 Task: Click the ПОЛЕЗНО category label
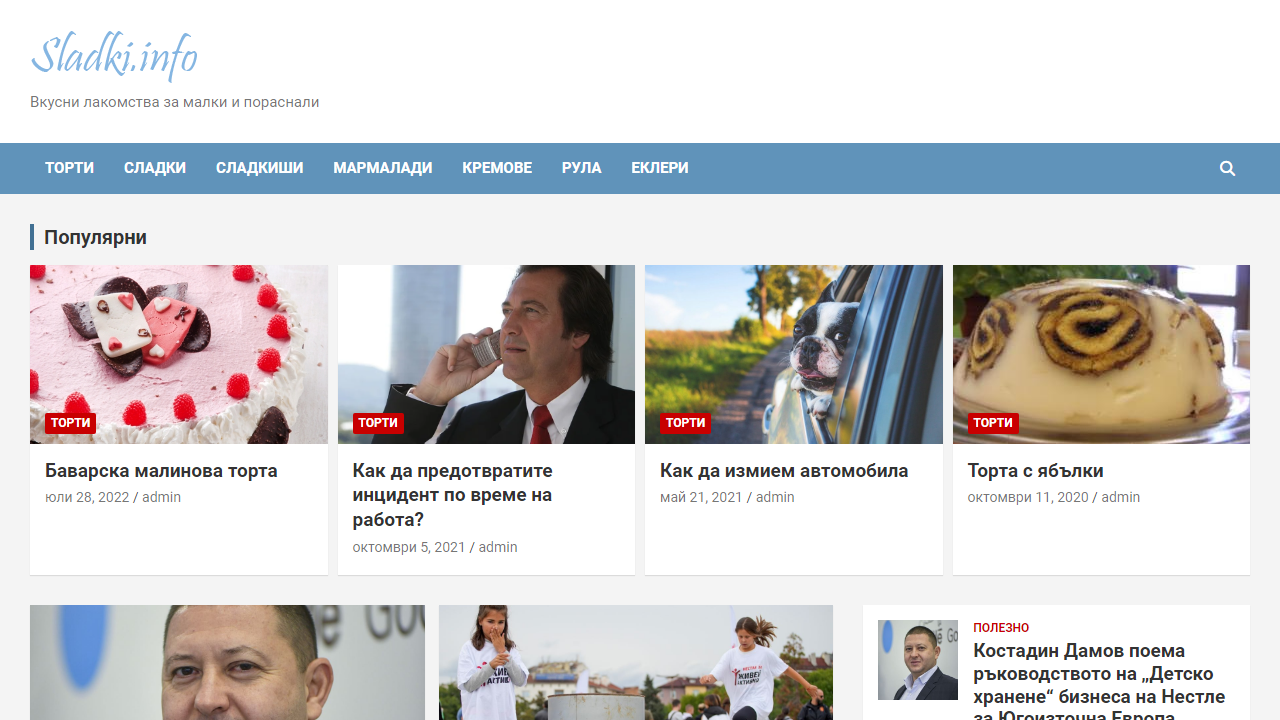pyautogui.click(x=1000, y=628)
